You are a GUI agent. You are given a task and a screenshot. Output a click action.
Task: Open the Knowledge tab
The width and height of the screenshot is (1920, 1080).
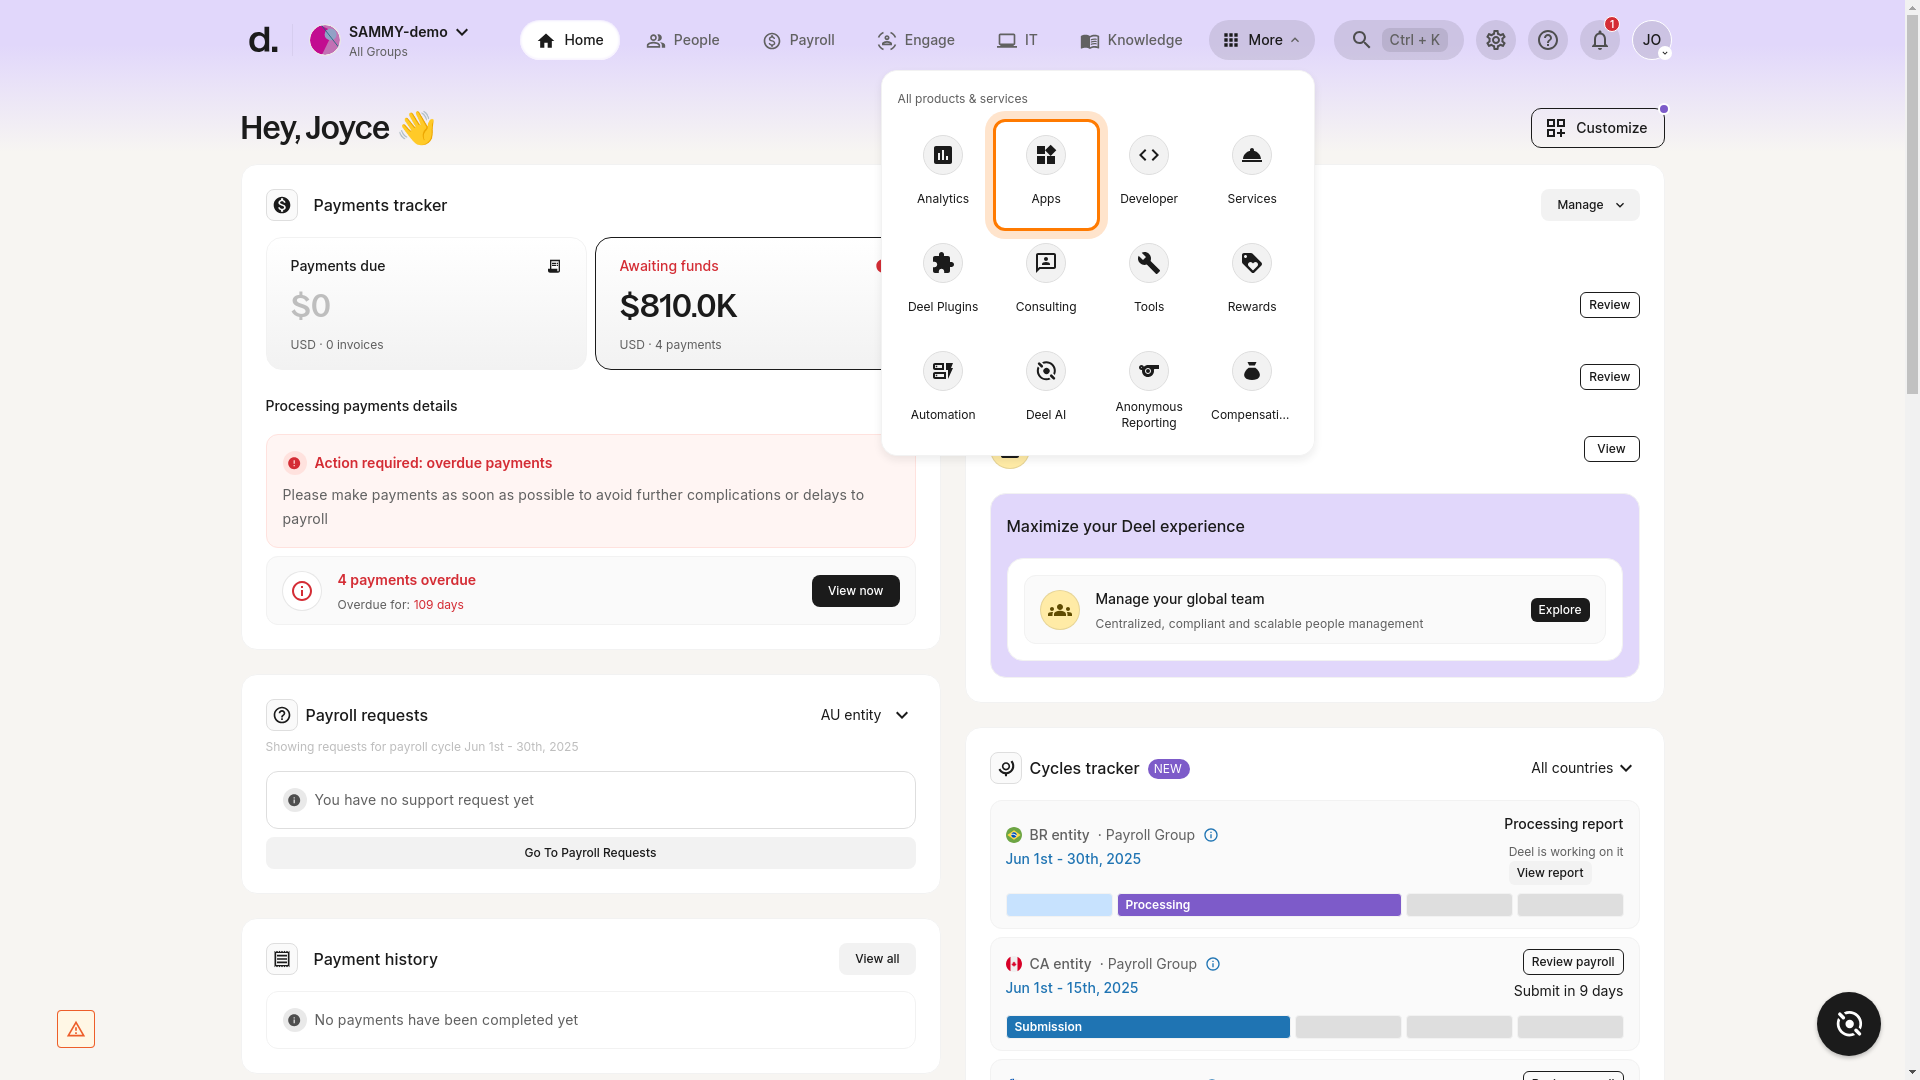point(1131,40)
